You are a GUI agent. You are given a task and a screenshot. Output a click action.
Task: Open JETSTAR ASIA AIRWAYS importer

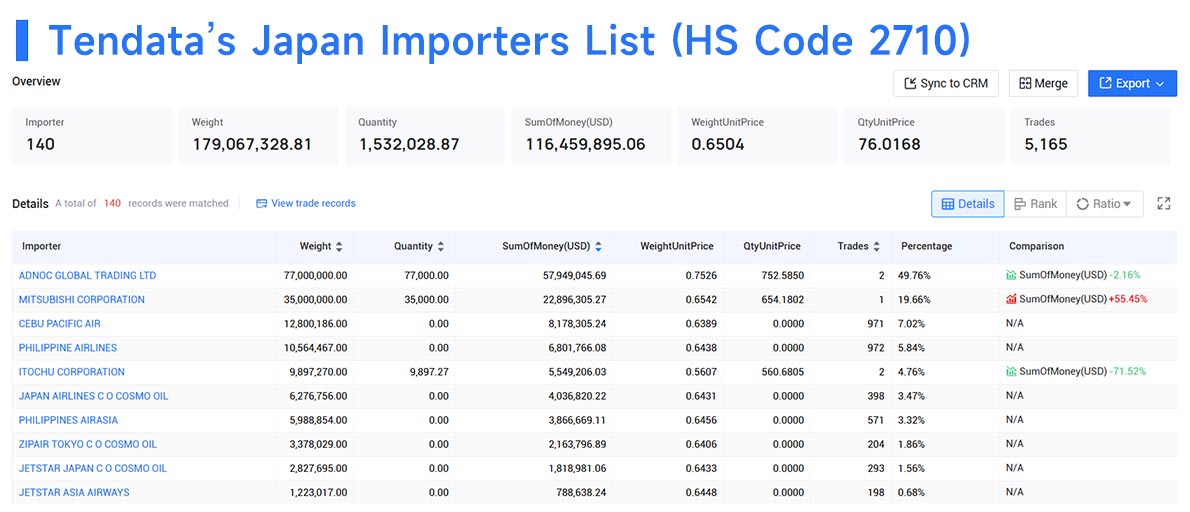pyautogui.click(x=74, y=493)
